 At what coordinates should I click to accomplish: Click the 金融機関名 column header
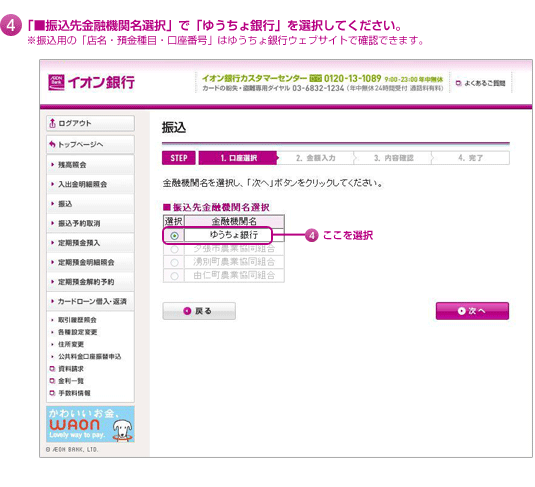tap(234, 221)
